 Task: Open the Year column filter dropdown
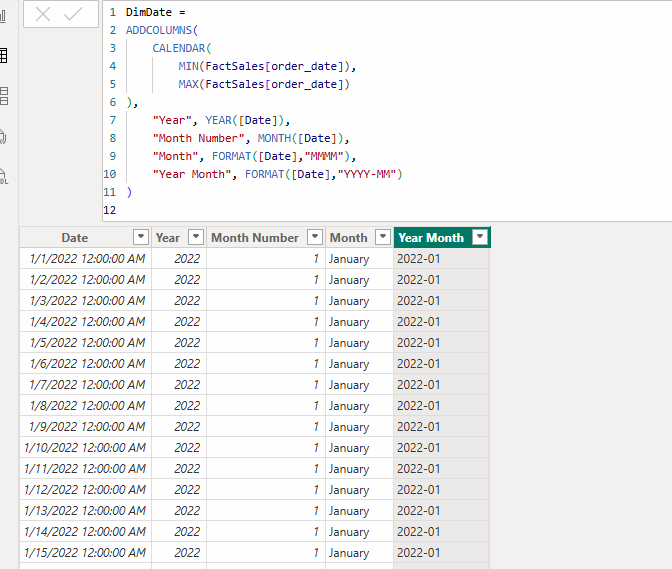click(196, 237)
